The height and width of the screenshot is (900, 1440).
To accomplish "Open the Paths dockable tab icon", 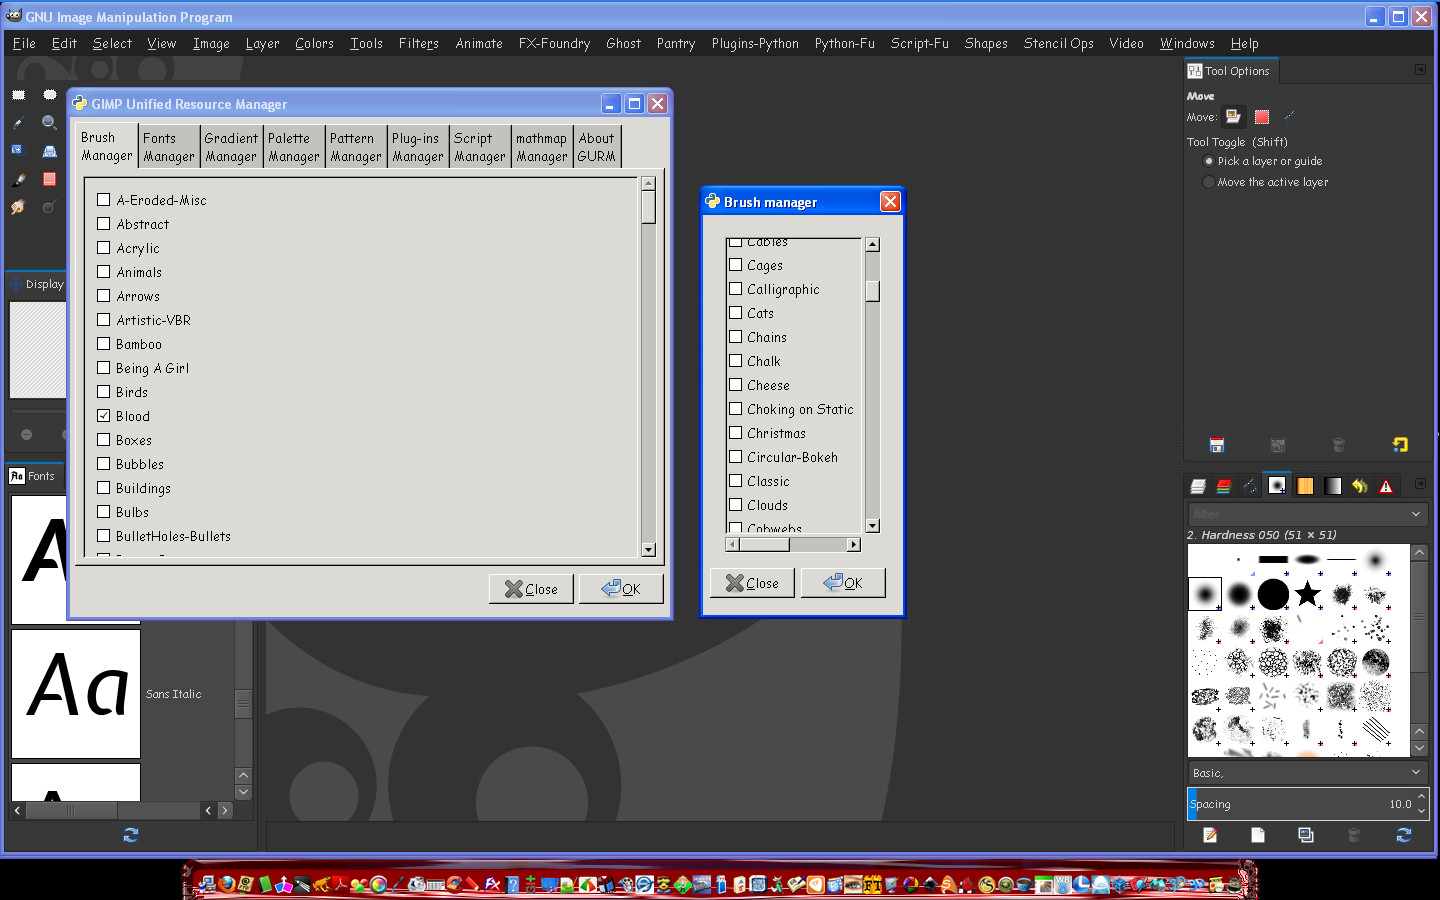I will point(1250,486).
